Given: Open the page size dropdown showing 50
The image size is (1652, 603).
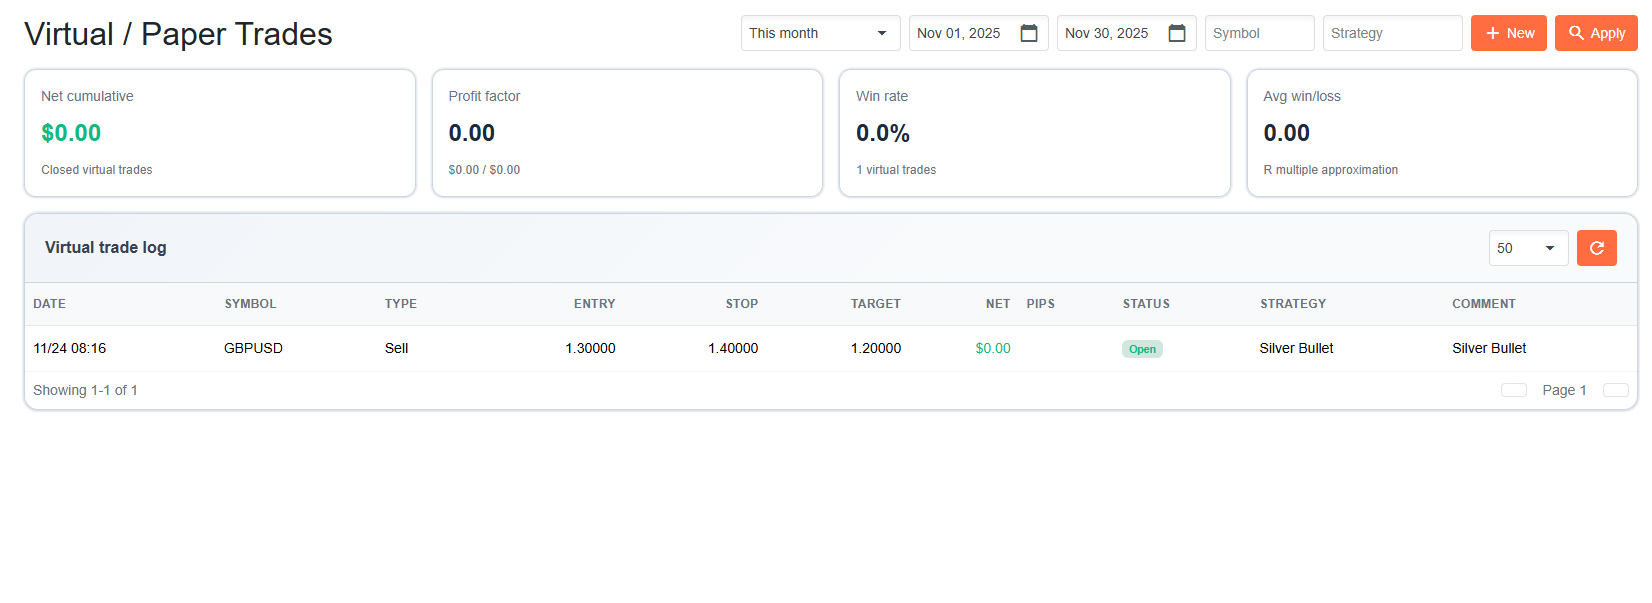Looking at the screenshot, I should 1527,248.
